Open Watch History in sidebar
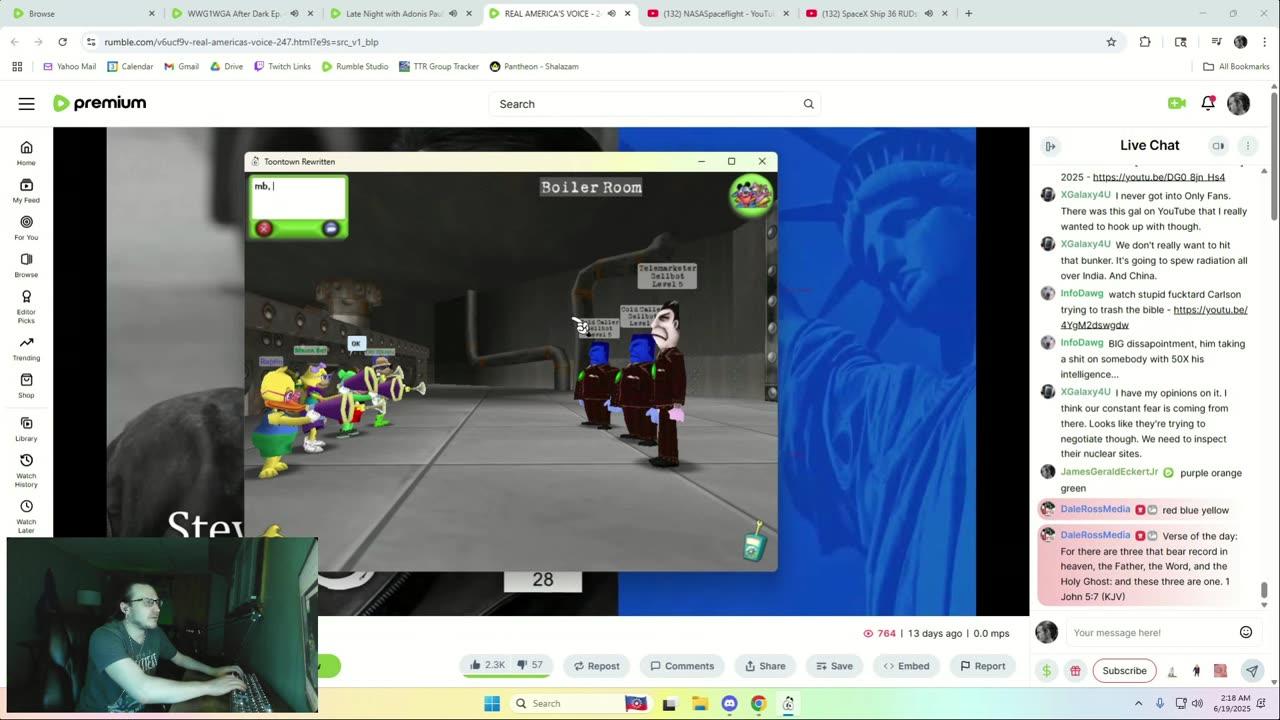Viewport: 1280px width, 720px height. pyautogui.click(x=26, y=470)
